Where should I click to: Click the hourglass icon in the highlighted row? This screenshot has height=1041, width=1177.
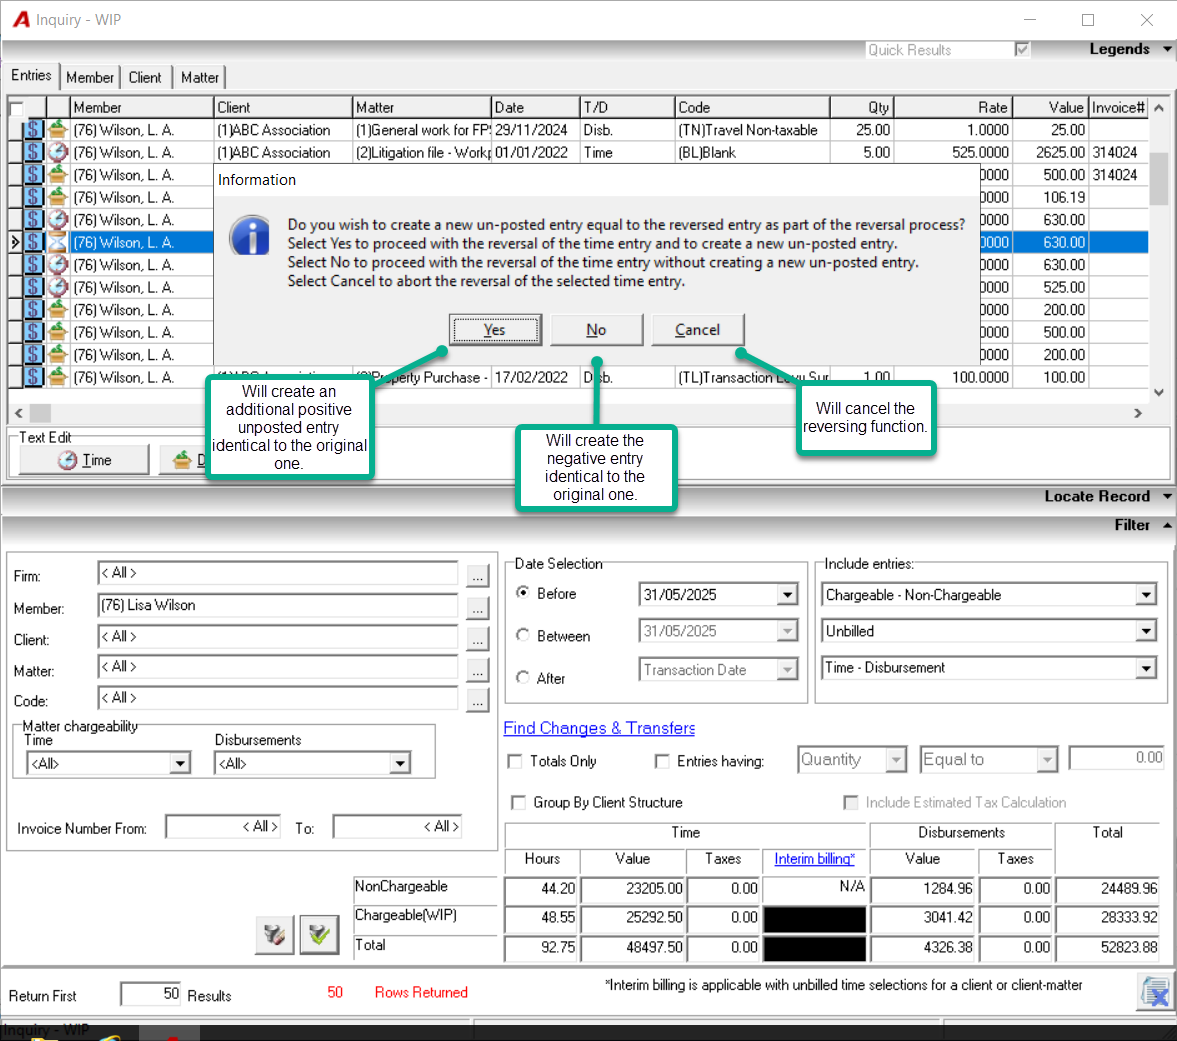pyautogui.click(x=58, y=242)
